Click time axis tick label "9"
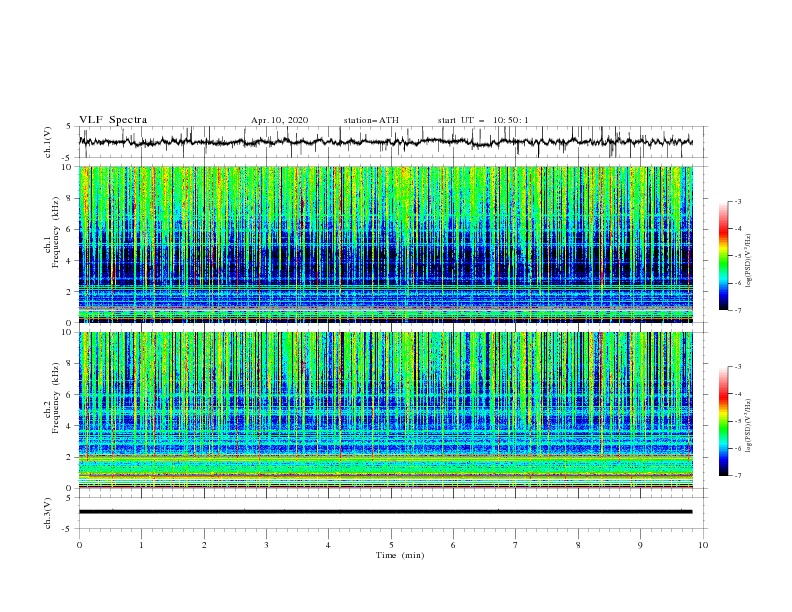The image size is (792, 612). coord(640,545)
